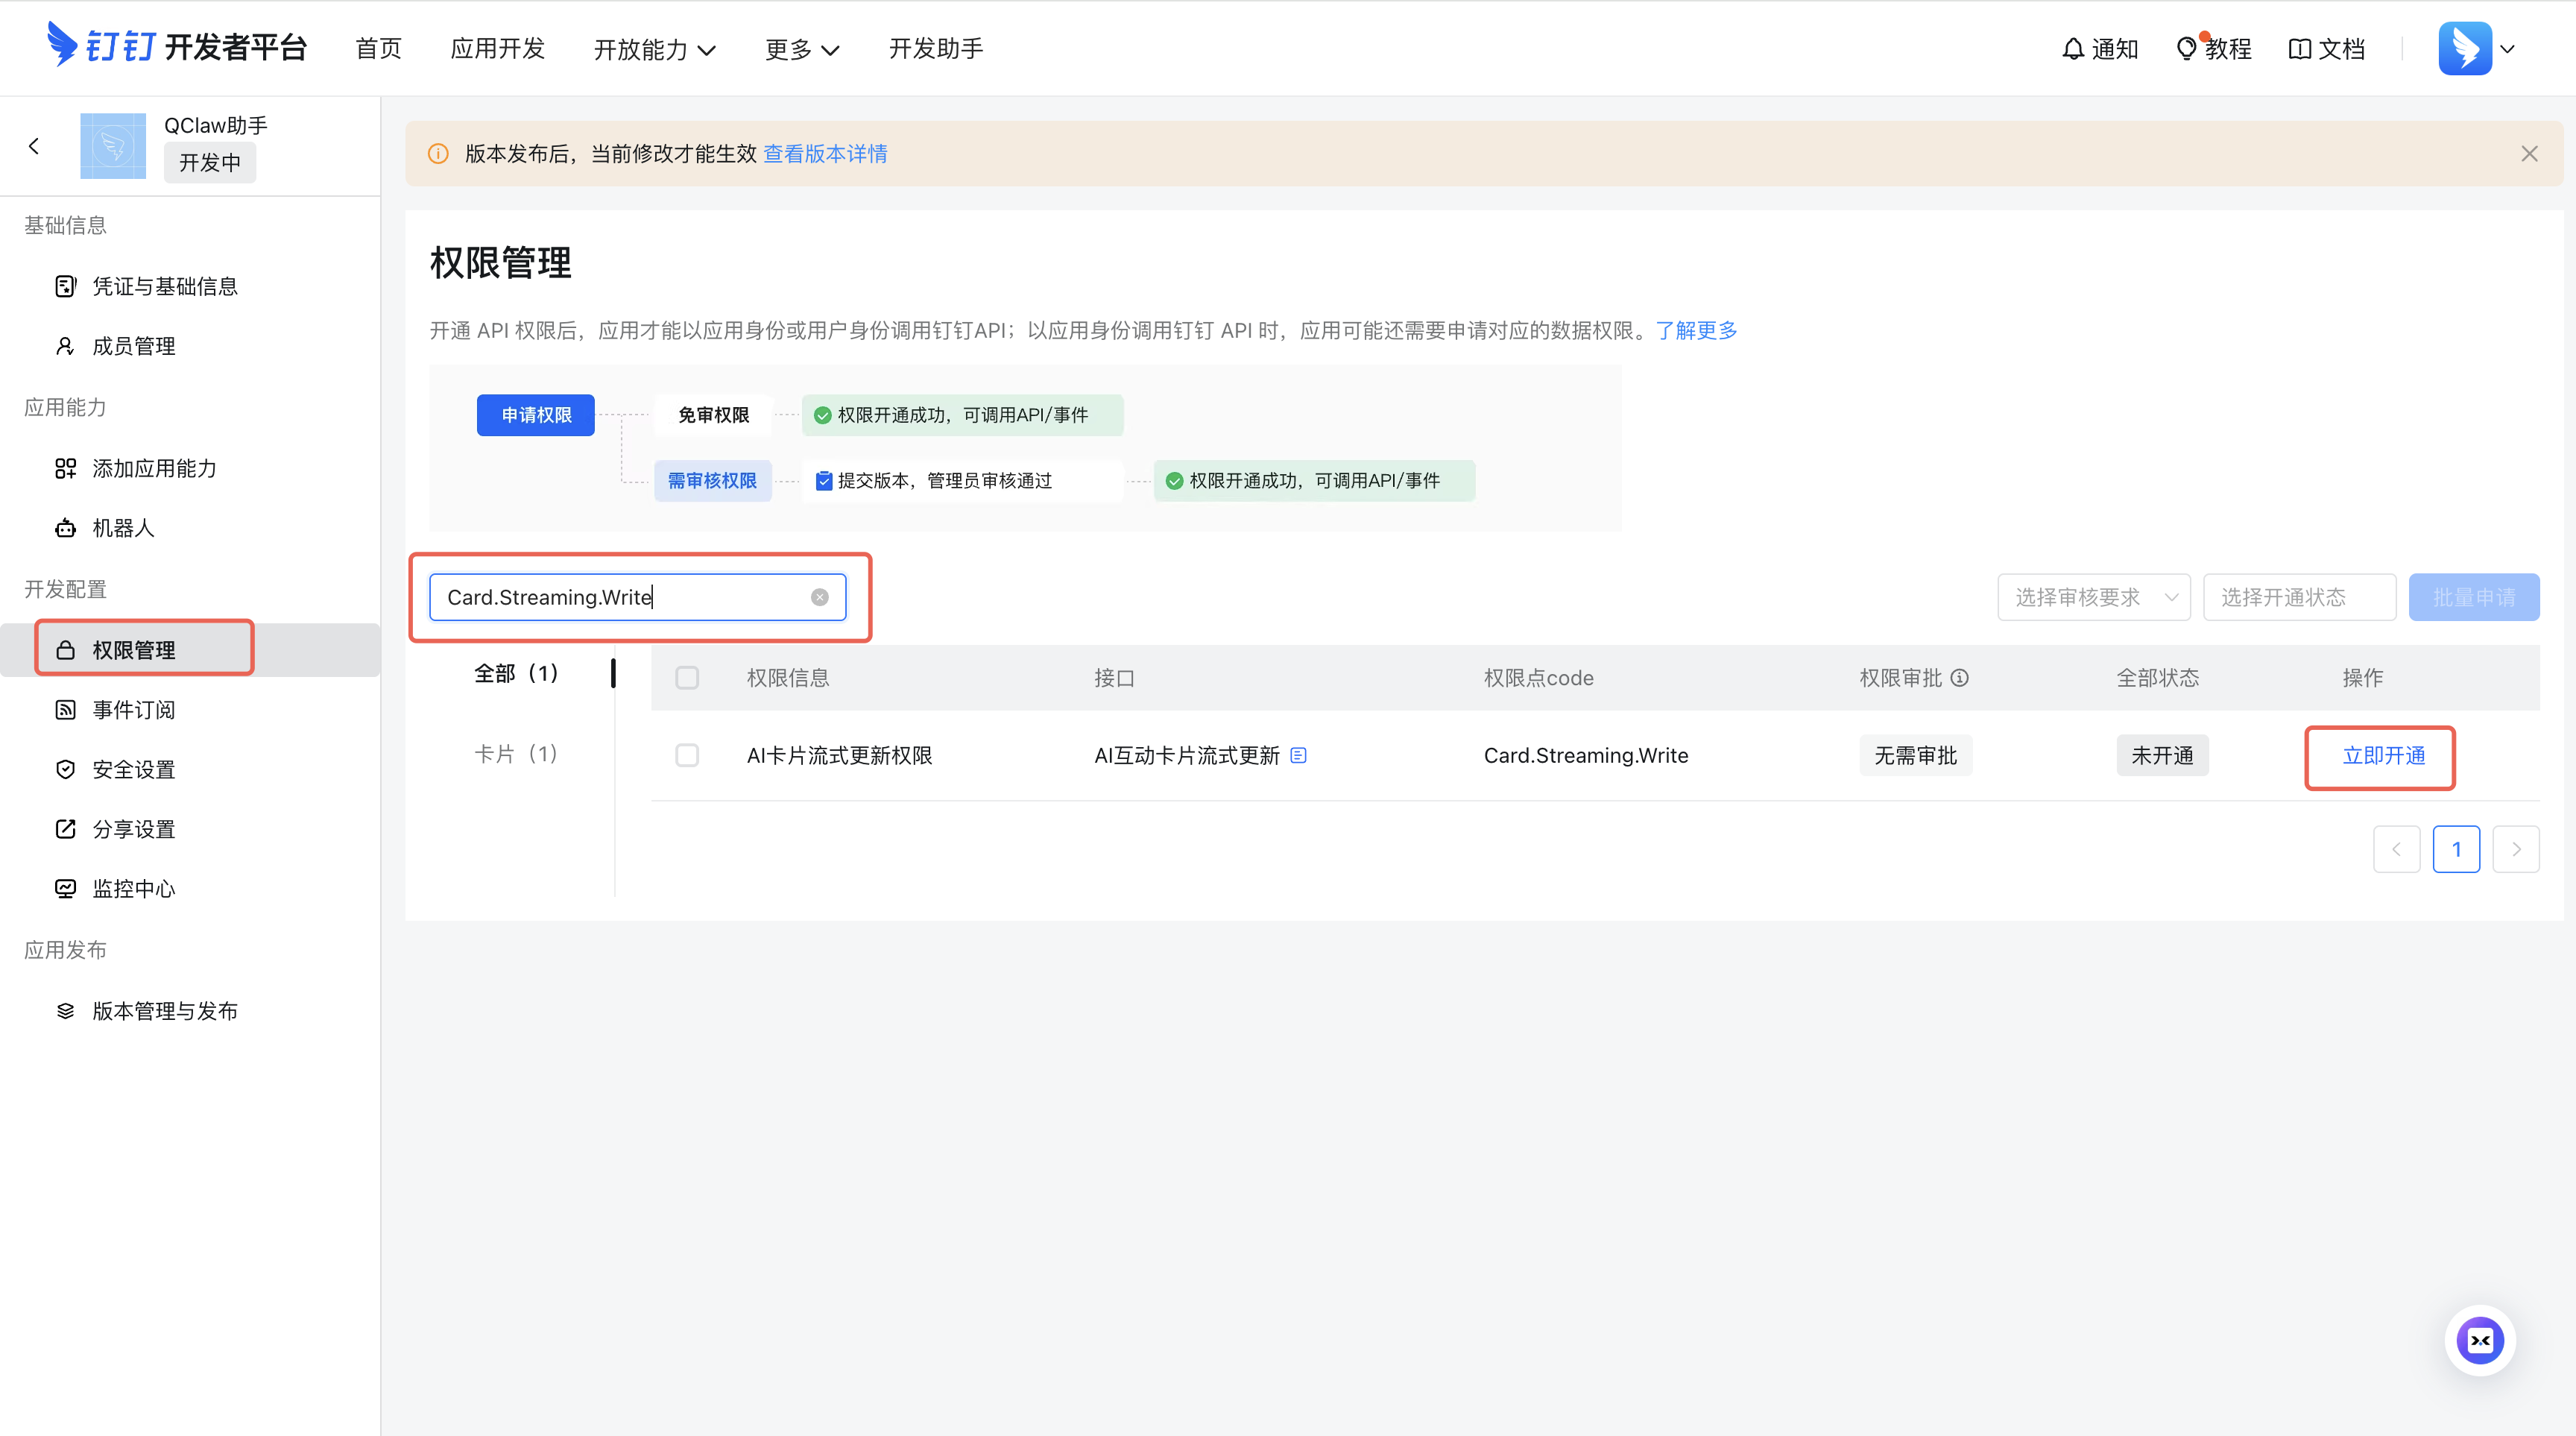Click the info icon beside 权限审批
Viewport: 2576px width, 1436px height.
(1960, 677)
